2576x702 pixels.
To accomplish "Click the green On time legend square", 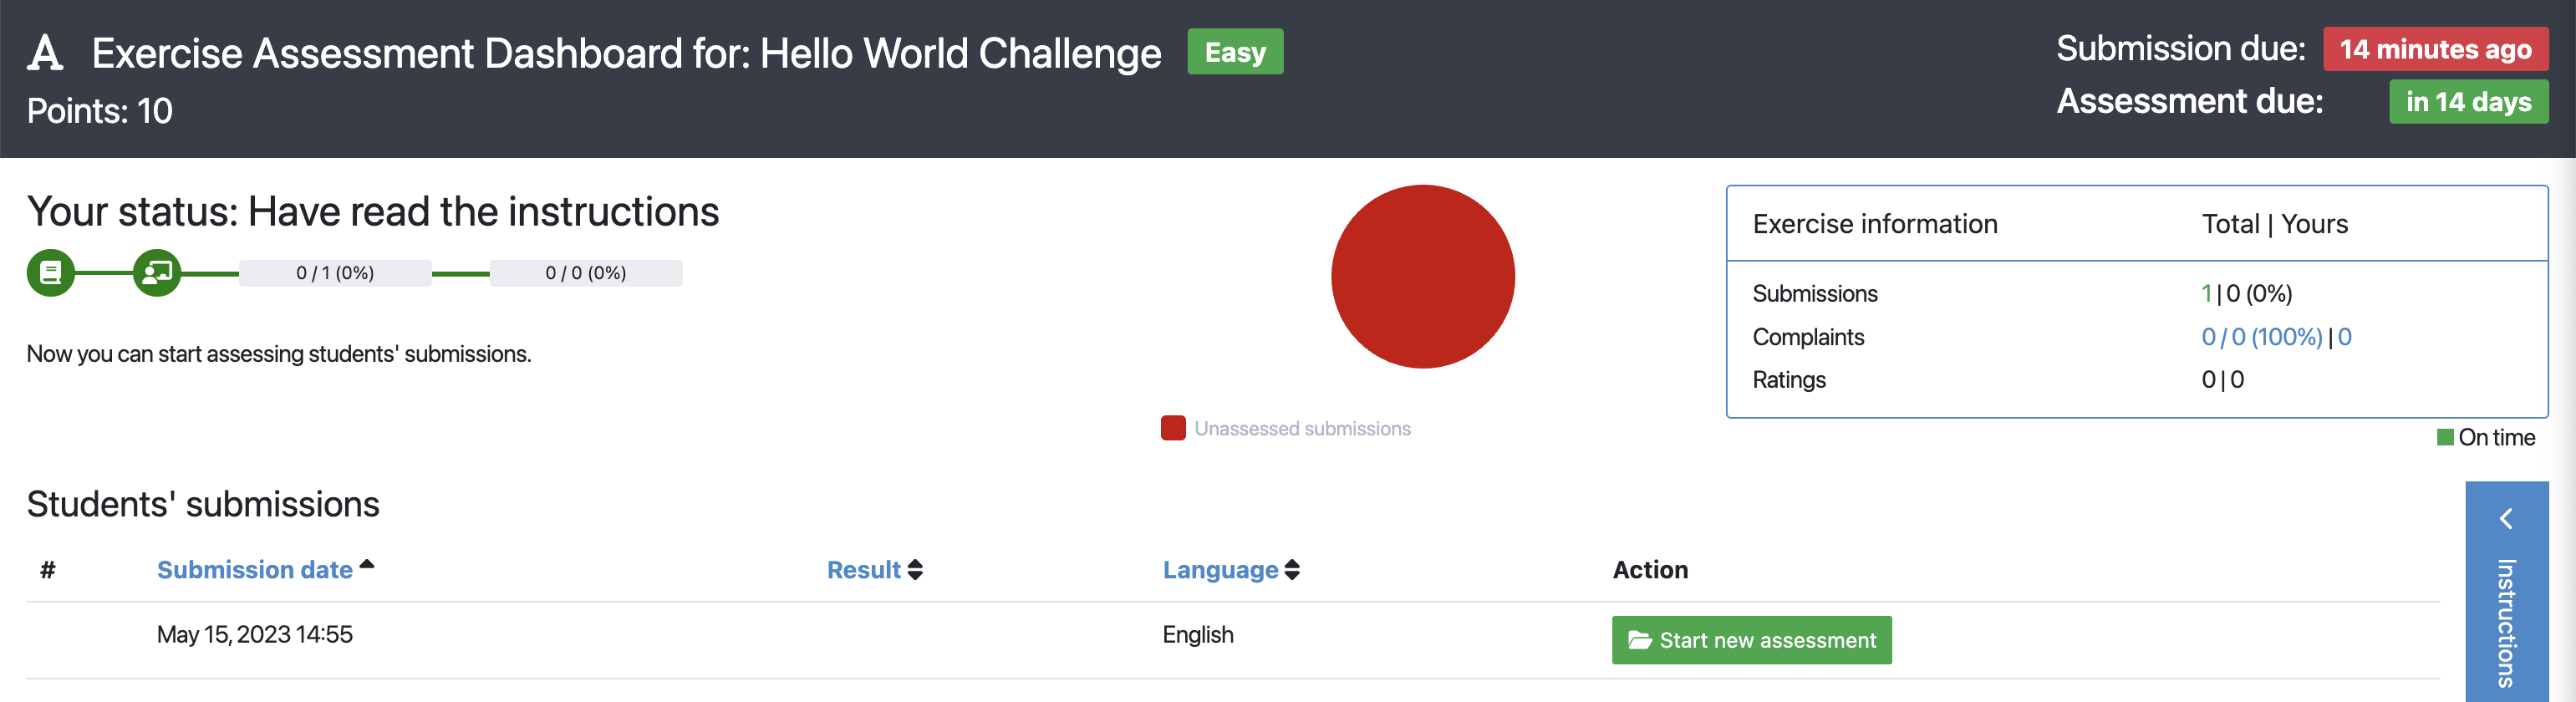I will tap(2445, 437).
